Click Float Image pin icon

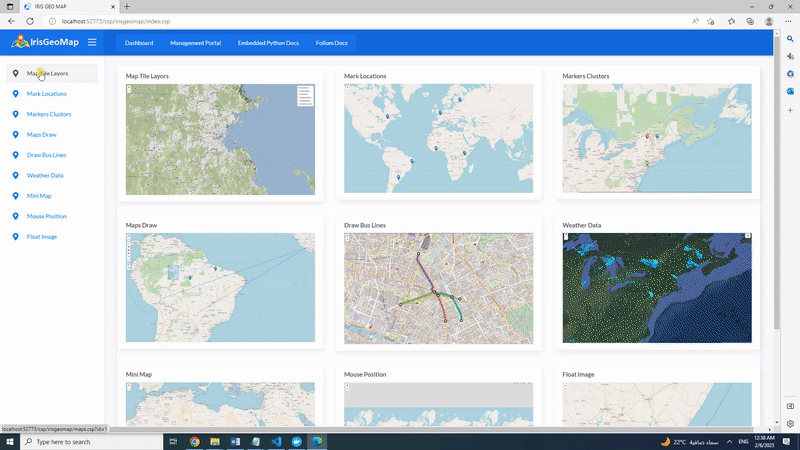click(15, 237)
